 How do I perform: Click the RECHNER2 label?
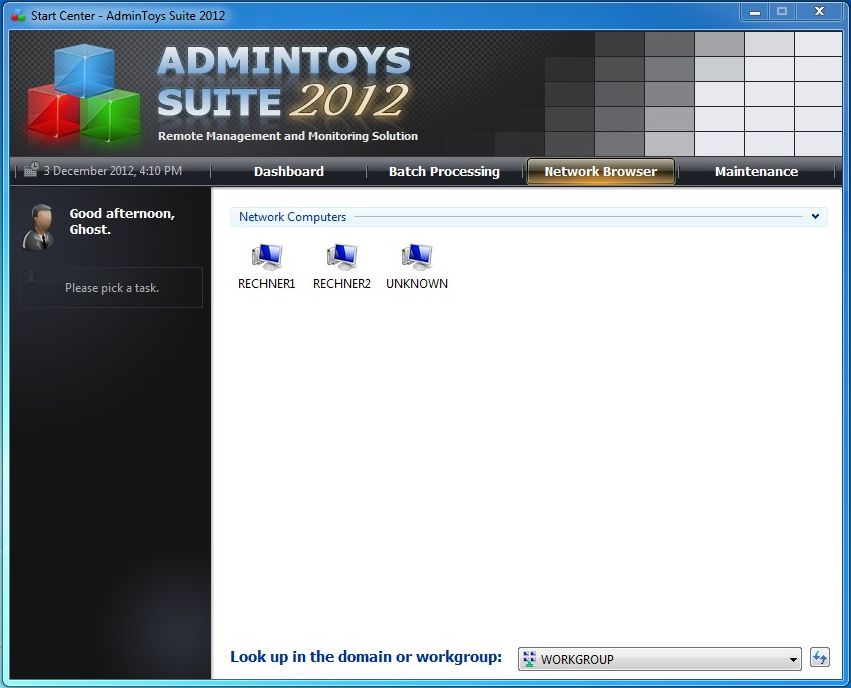[342, 283]
